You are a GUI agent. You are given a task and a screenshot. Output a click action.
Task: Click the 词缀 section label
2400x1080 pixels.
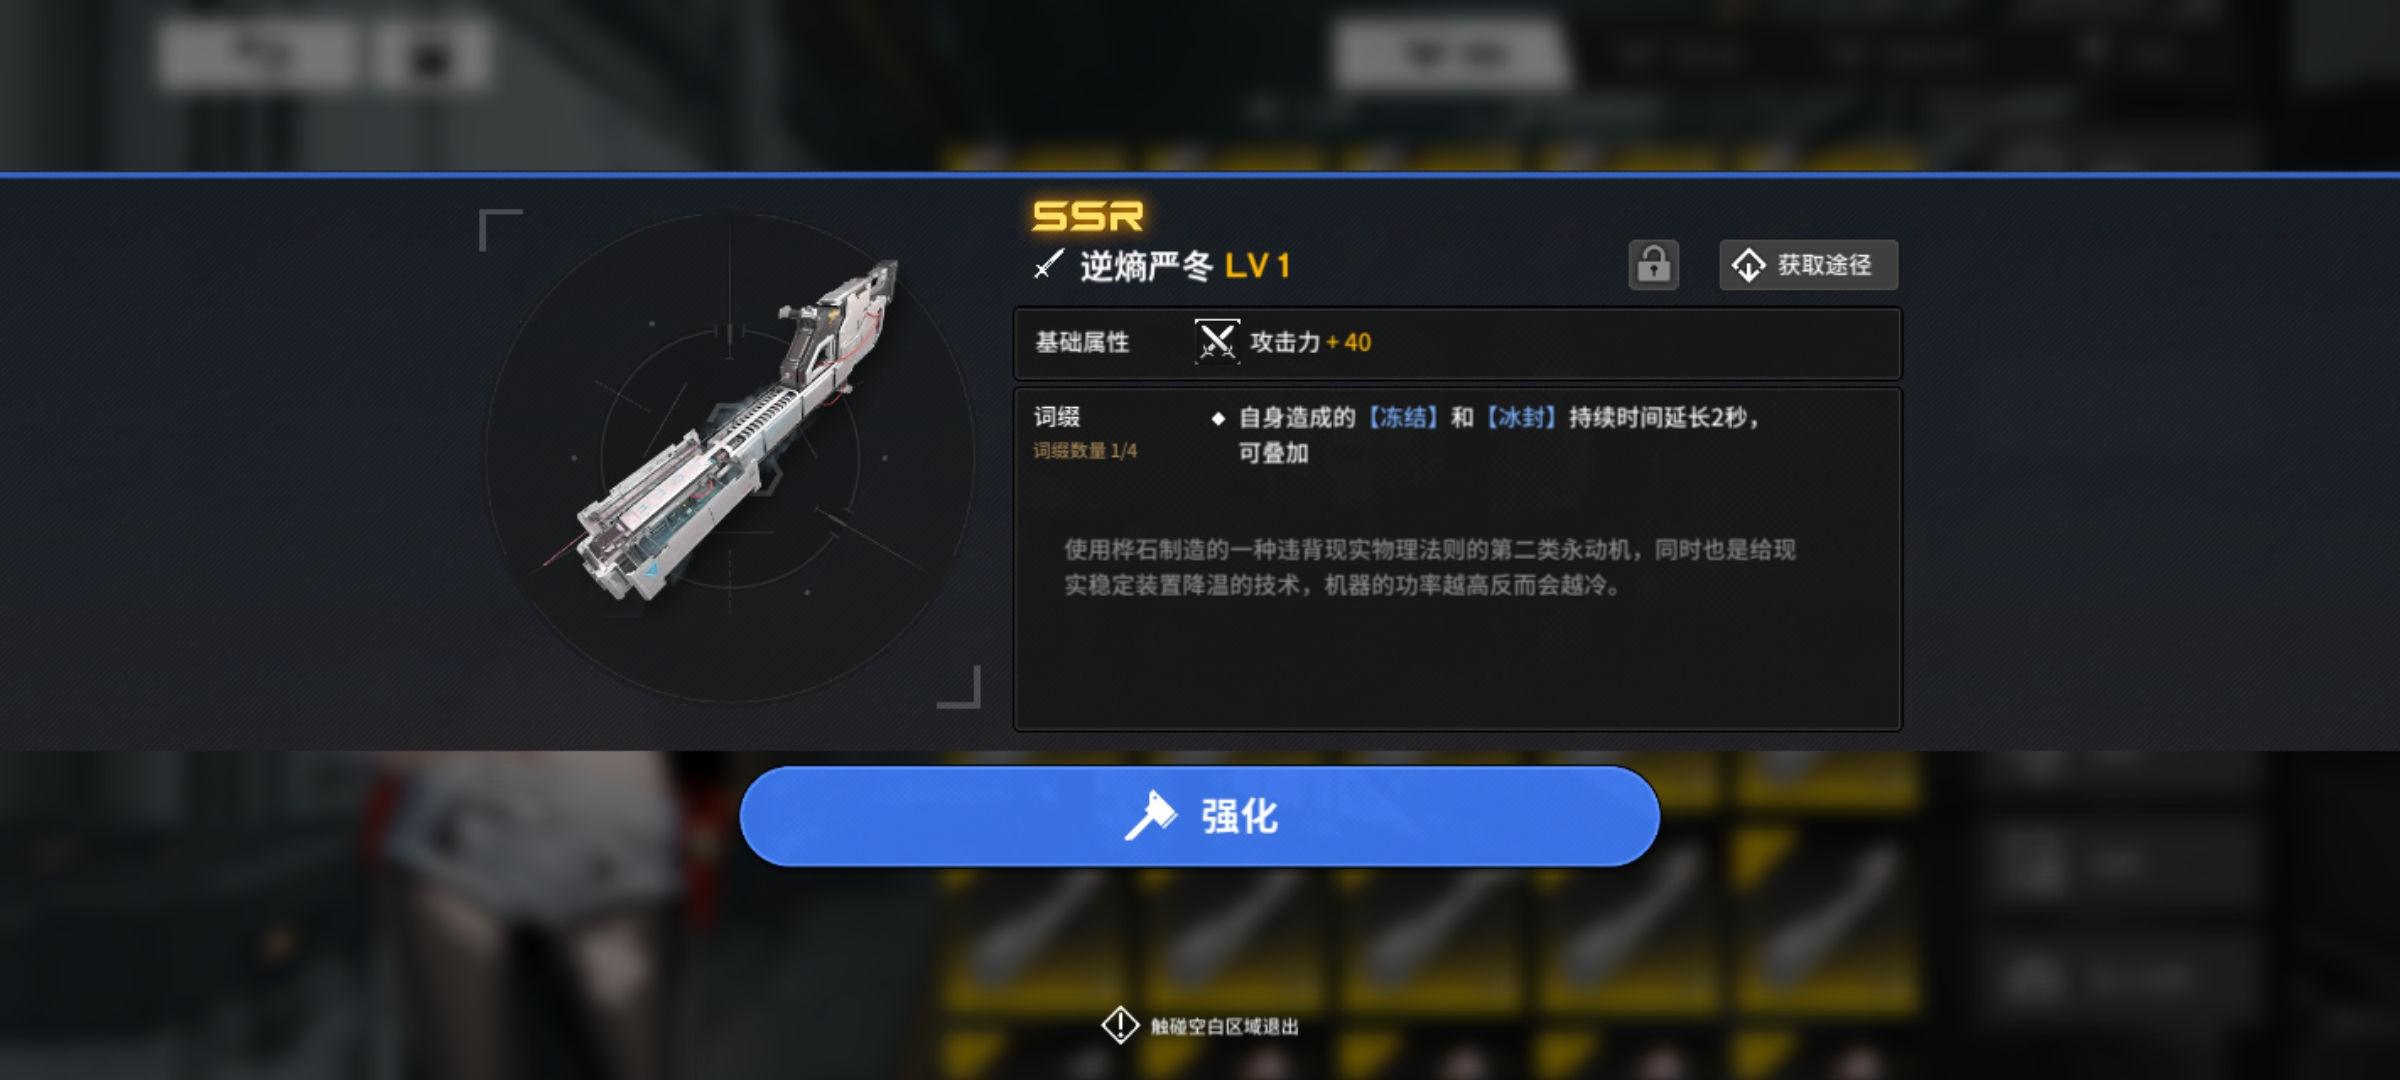(x=1057, y=416)
